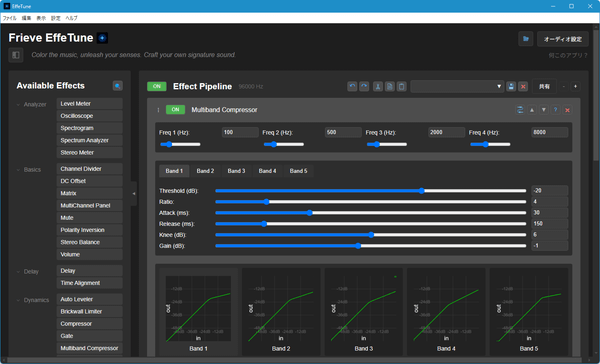Add the Level Meter effect

click(90, 104)
